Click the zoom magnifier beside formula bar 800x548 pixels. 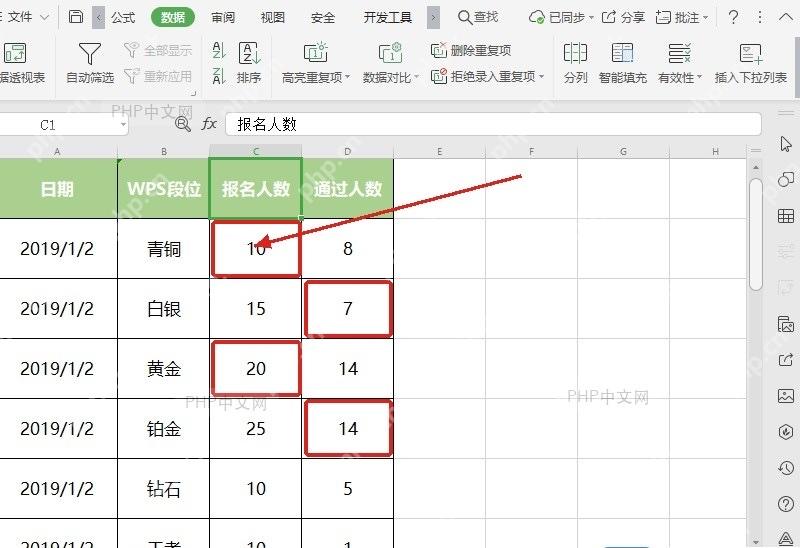click(183, 123)
